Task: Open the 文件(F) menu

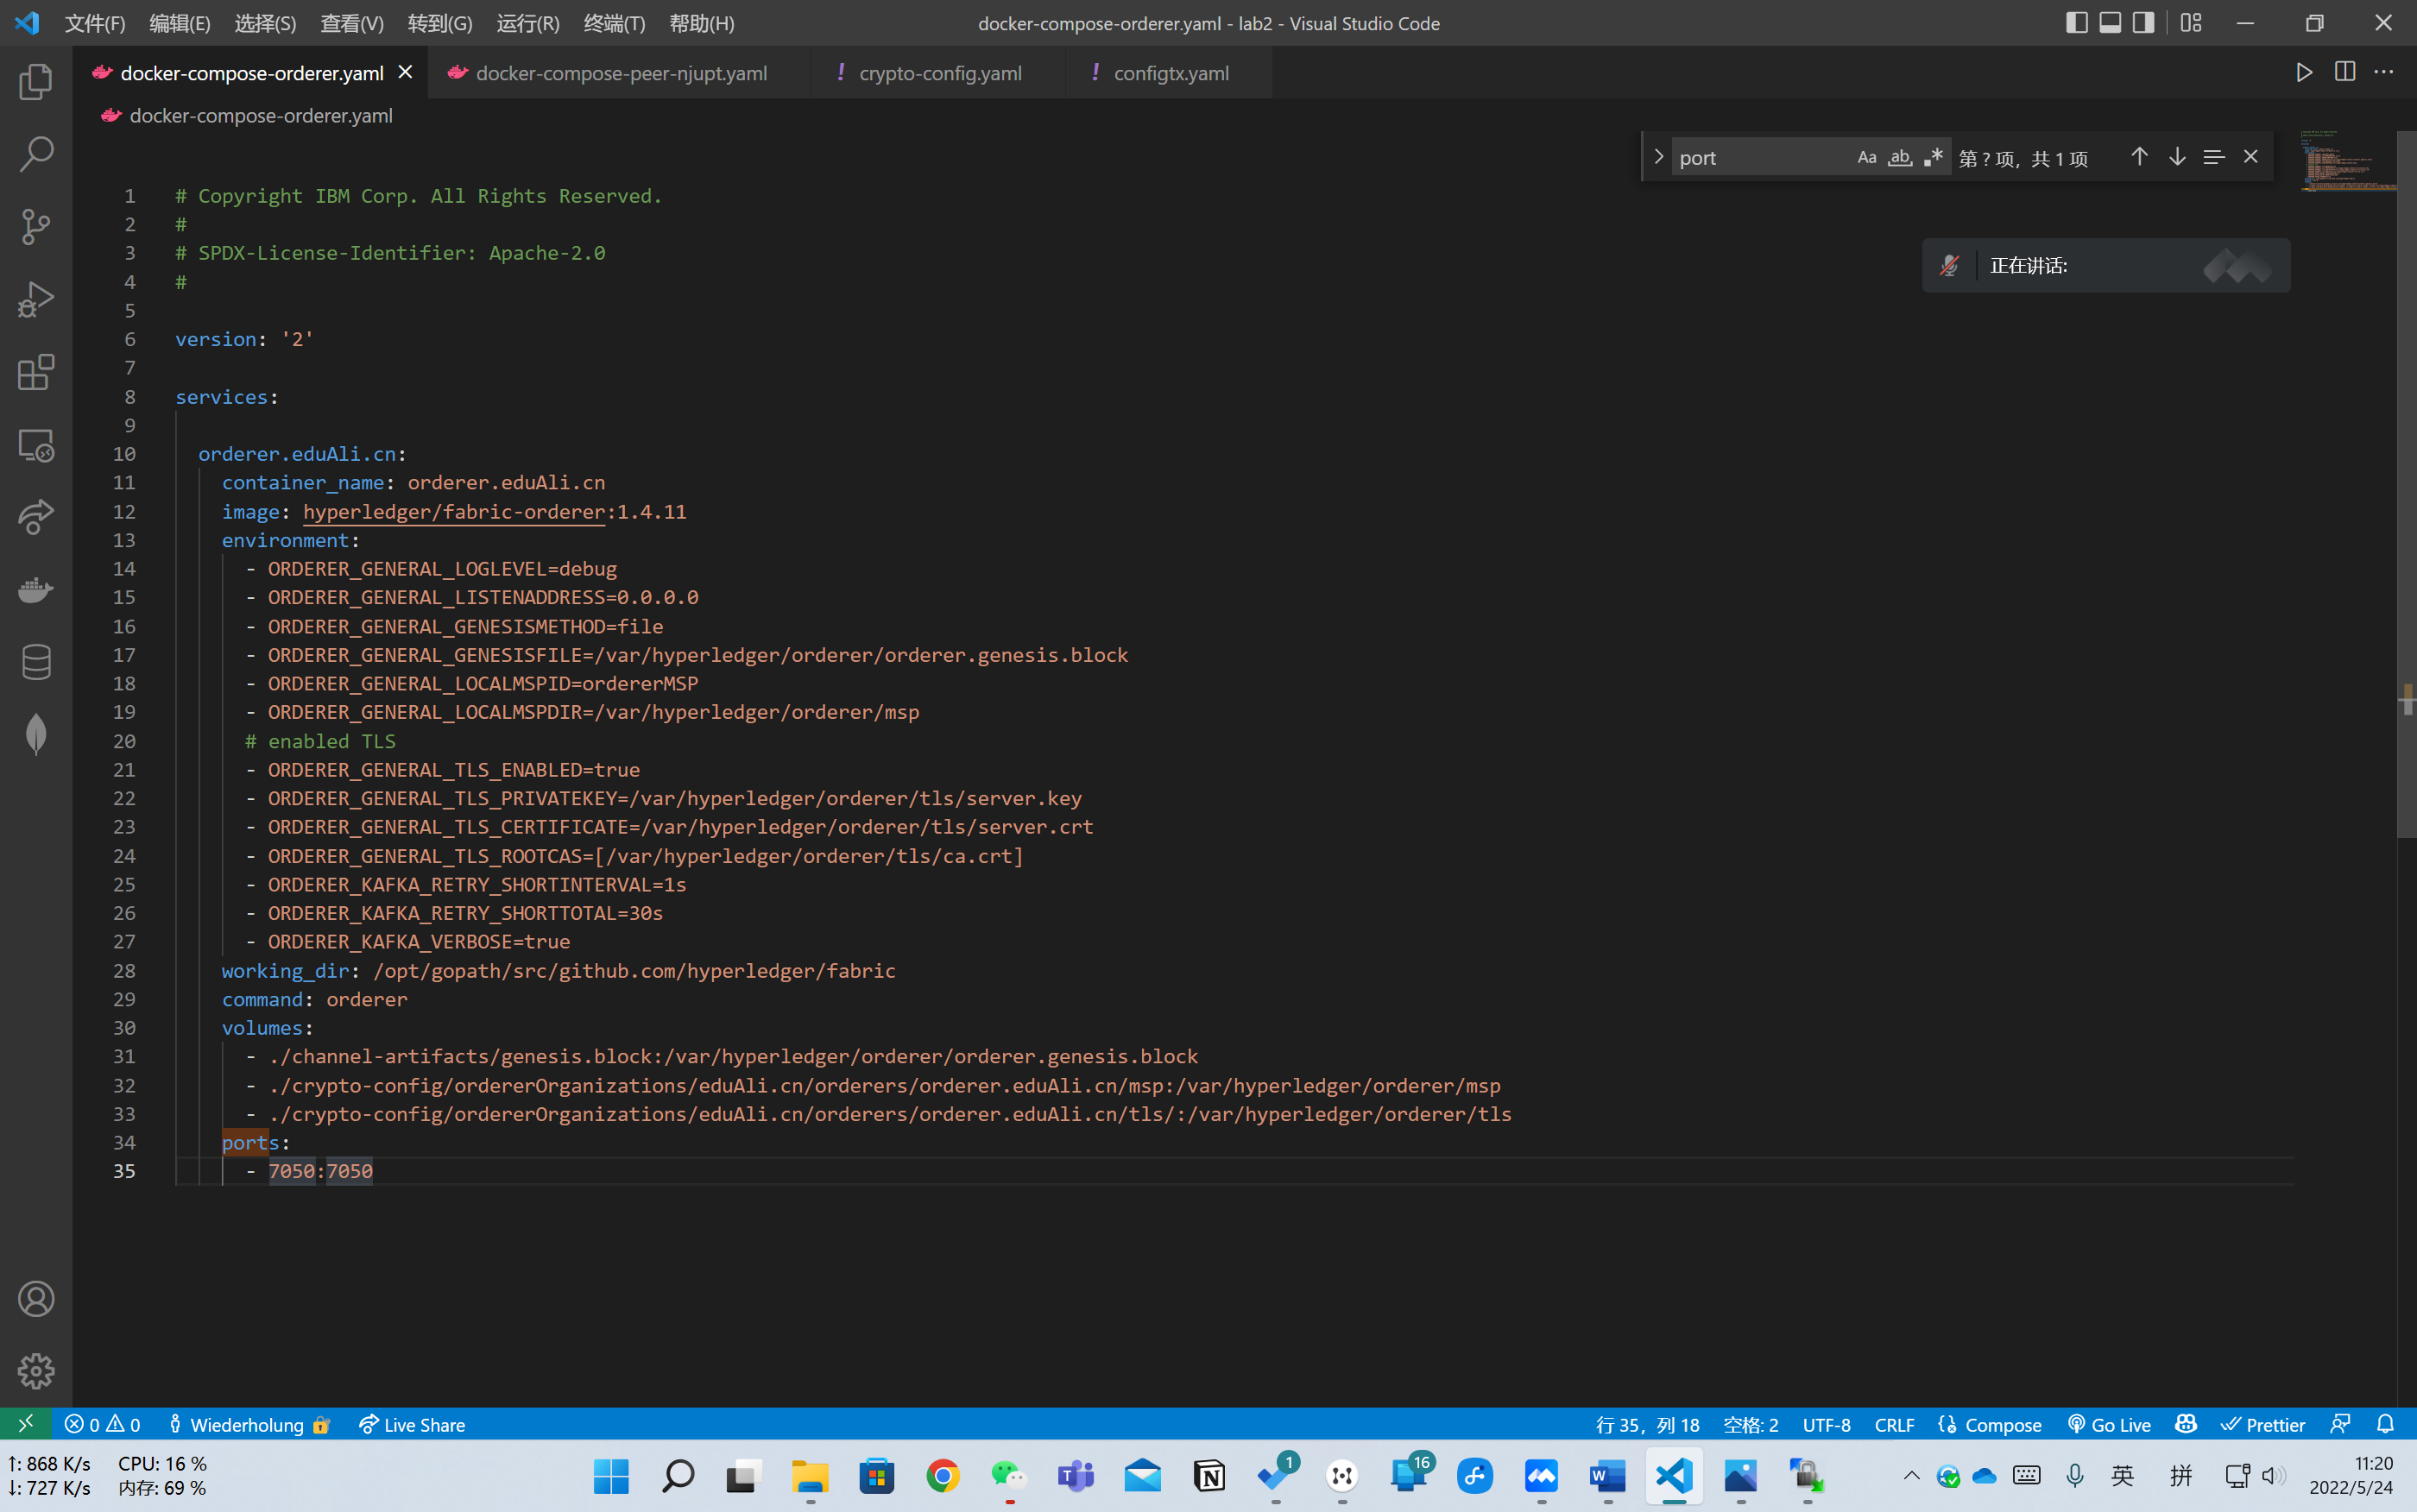Action: click(95, 23)
